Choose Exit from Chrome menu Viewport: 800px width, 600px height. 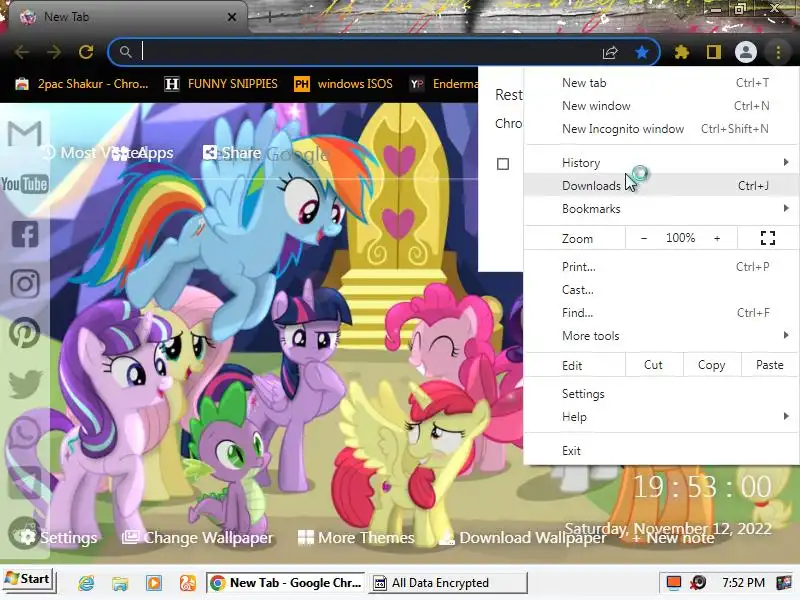661,451
